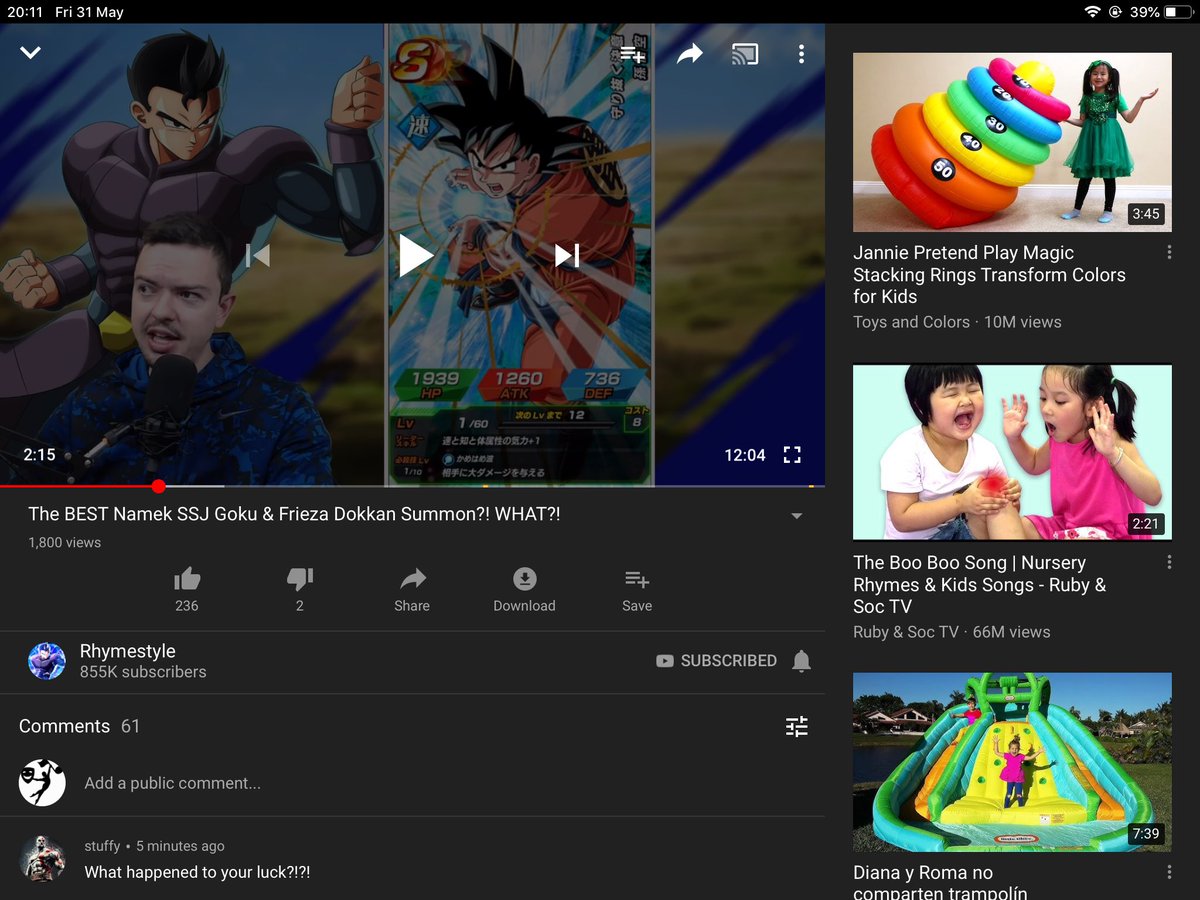Skip to the previous video
1200x900 pixels.
pyautogui.click(x=258, y=256)
